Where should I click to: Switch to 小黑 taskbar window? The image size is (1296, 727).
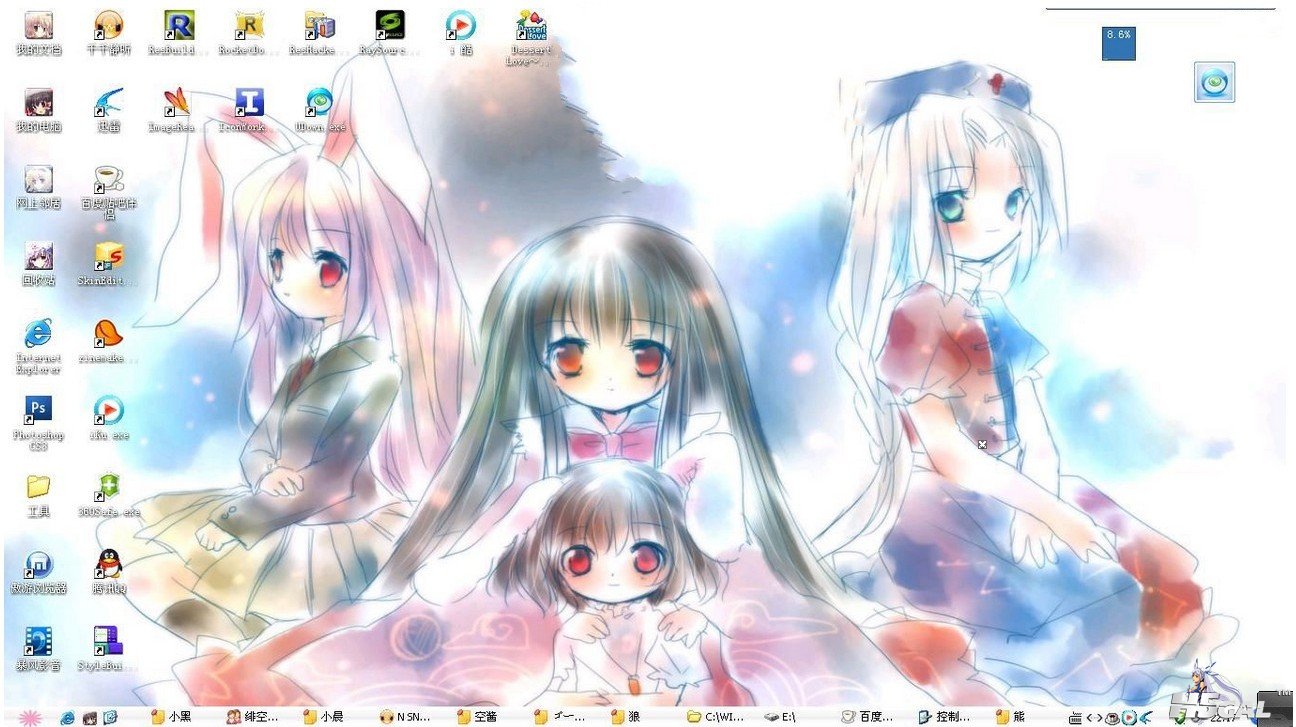(171, 717)
